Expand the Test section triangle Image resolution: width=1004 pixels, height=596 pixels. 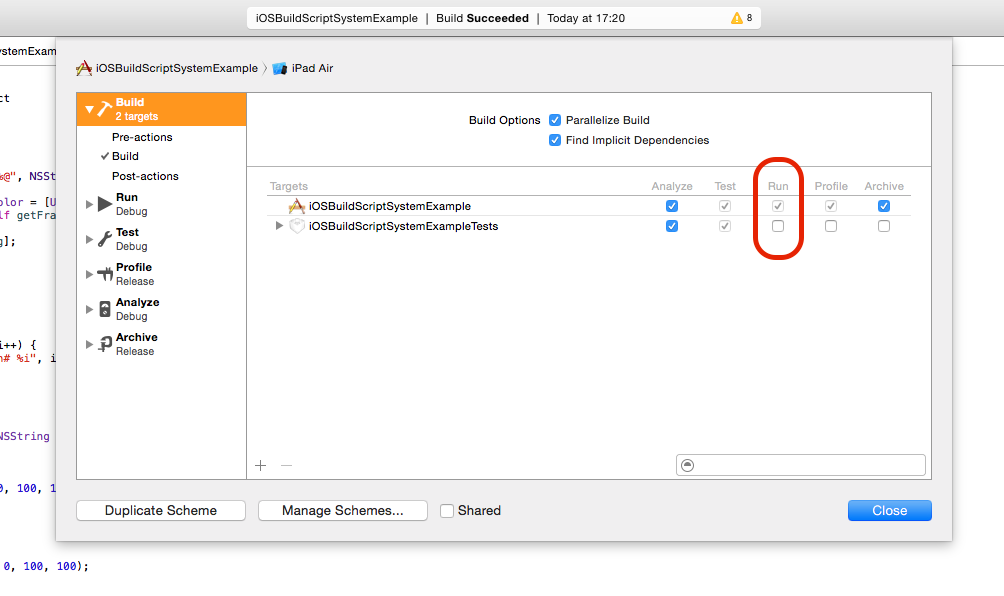(x=90, y=239)
